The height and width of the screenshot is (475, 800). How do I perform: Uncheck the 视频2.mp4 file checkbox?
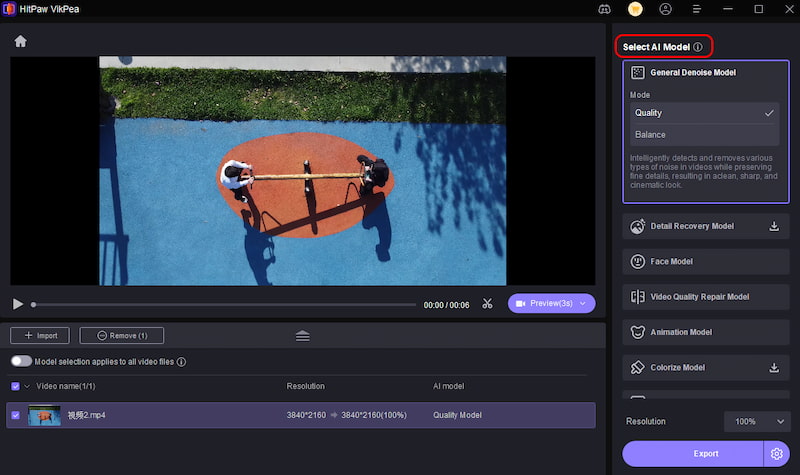15,415
